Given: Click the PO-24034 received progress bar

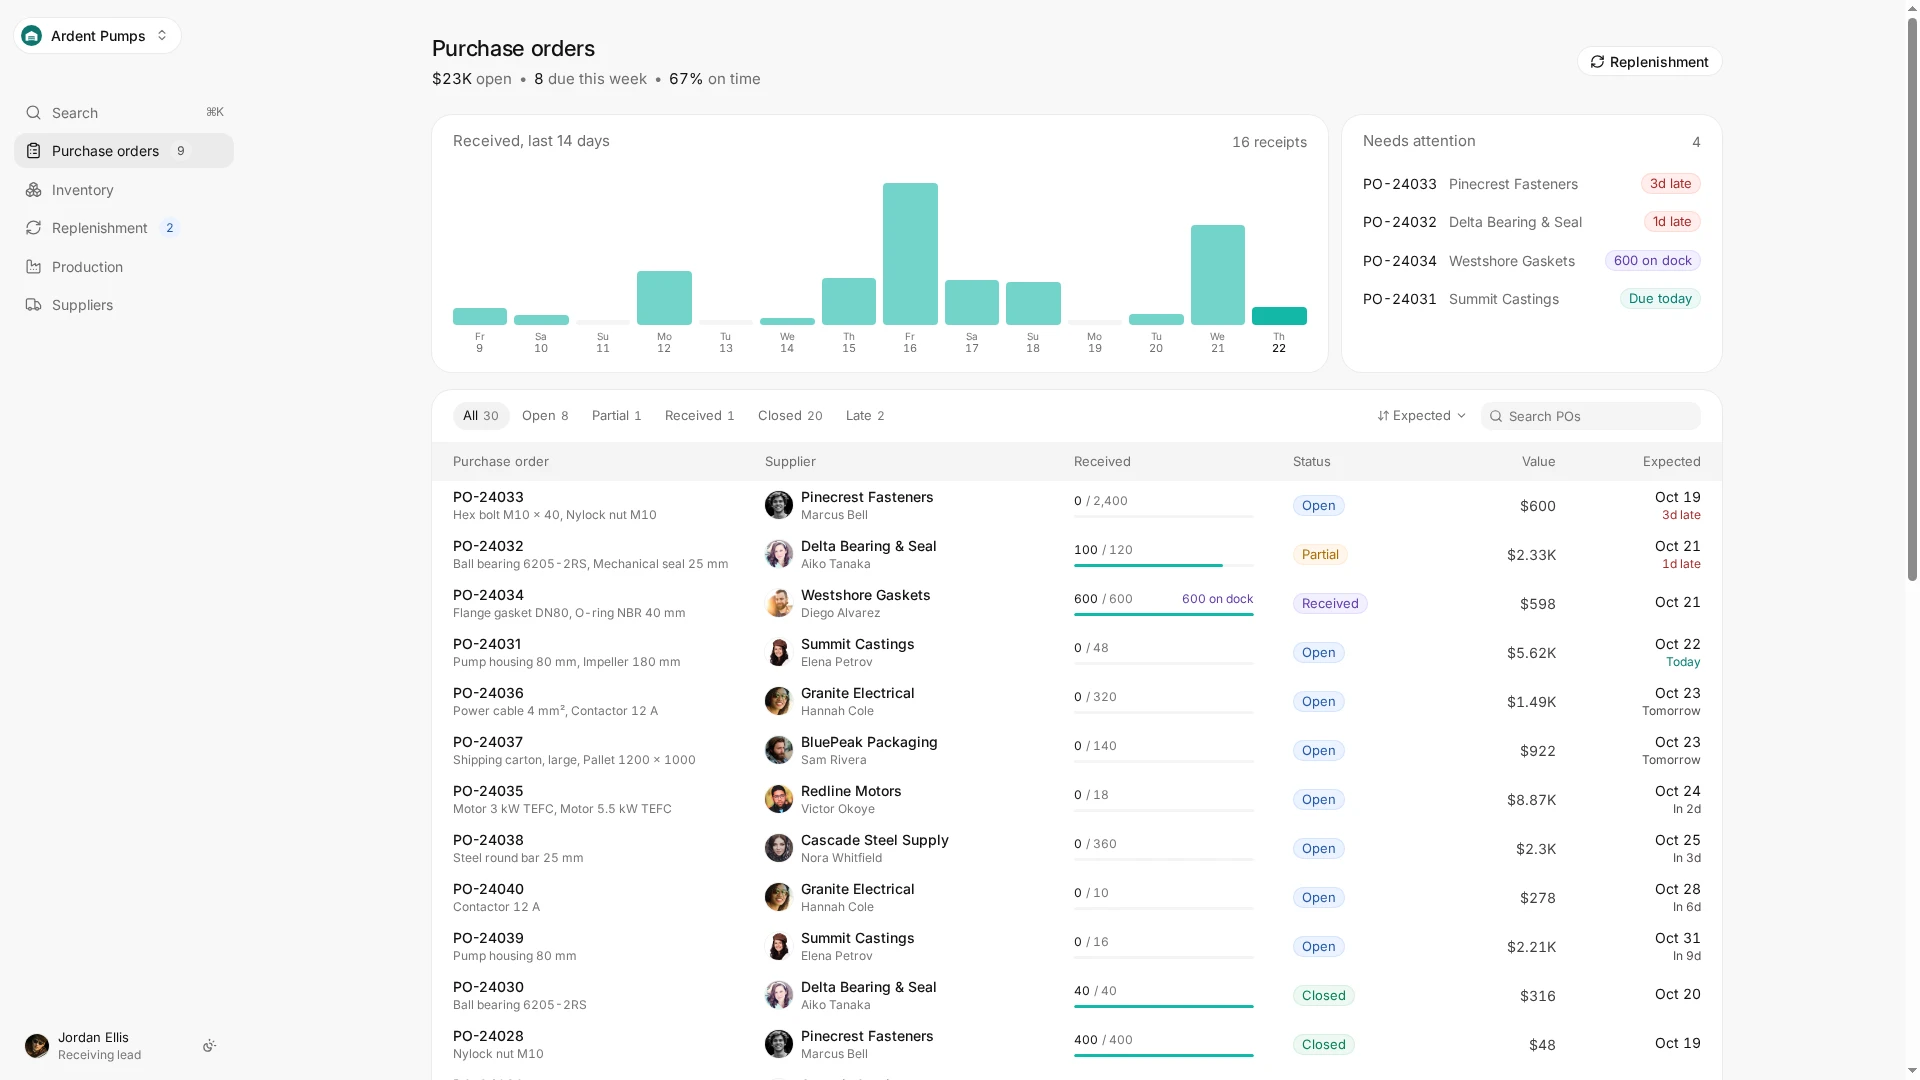Looking at the screenshot, I should (1164, 615).
